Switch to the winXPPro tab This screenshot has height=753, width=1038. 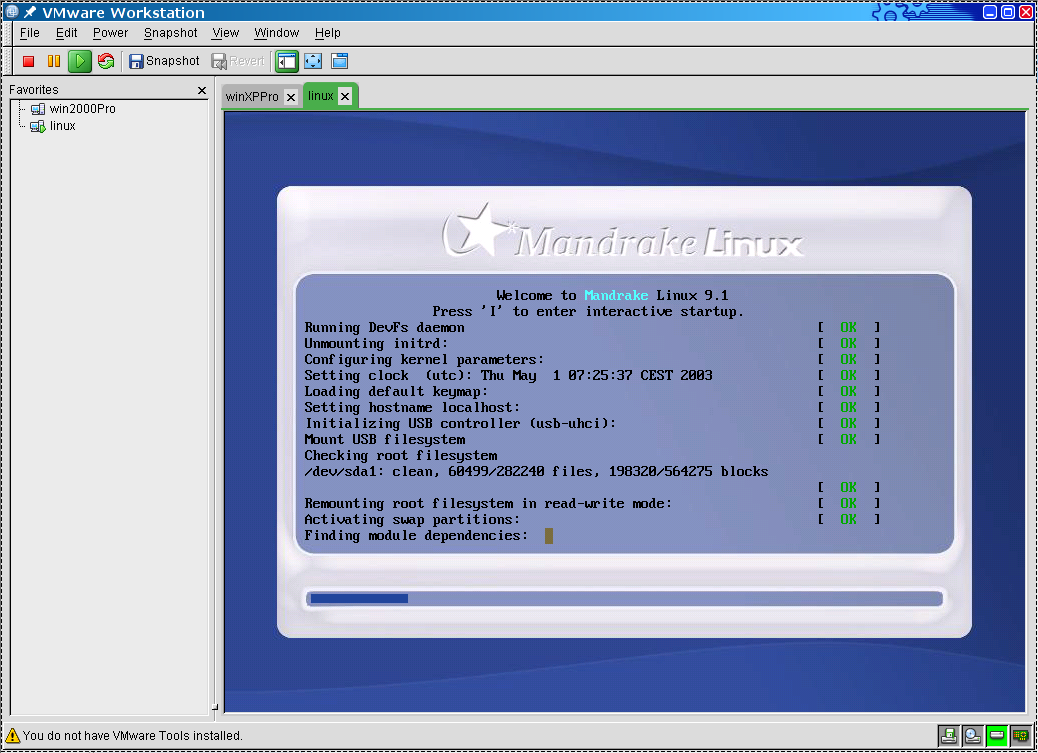point(252,97)
